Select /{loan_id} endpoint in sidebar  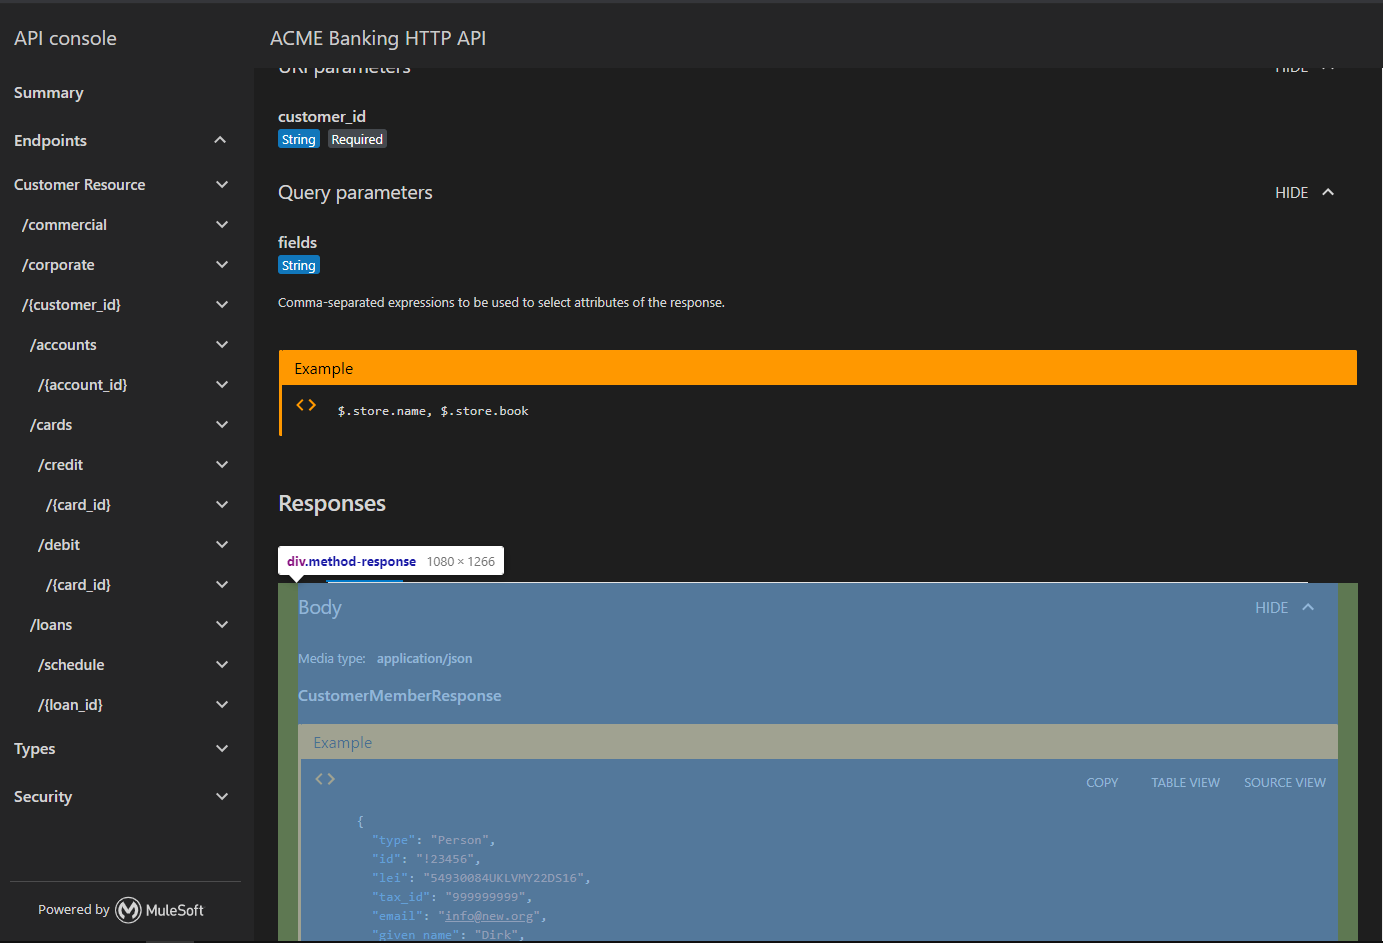tap(70, 705)
